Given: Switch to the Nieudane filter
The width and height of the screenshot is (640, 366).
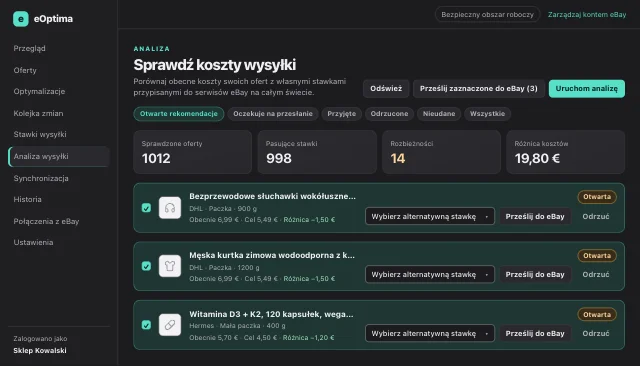Looking at the screenshot, I should point(439,114).
